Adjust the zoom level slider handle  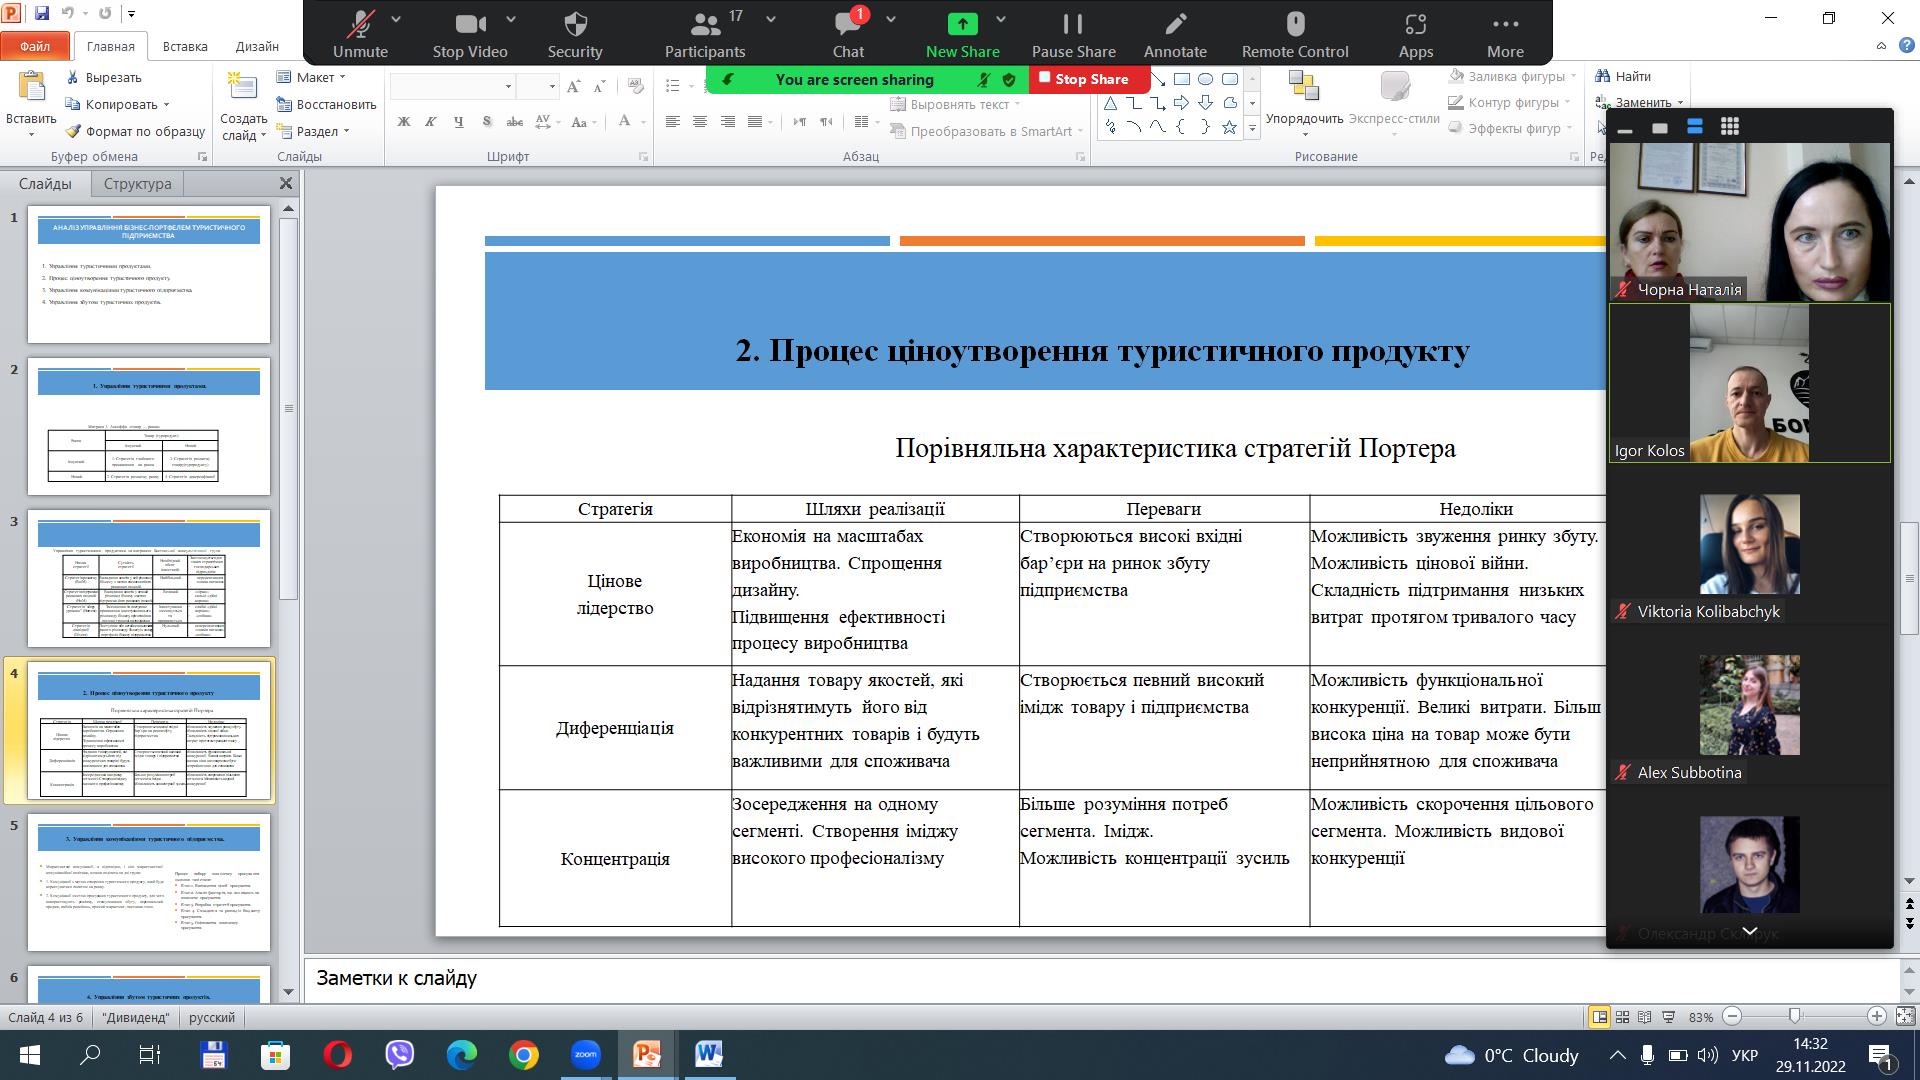tap(1795, 1016)
